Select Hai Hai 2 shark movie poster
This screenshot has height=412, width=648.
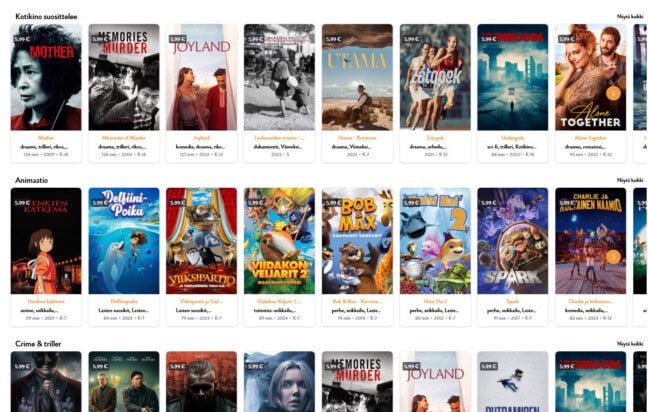[435, 241]
